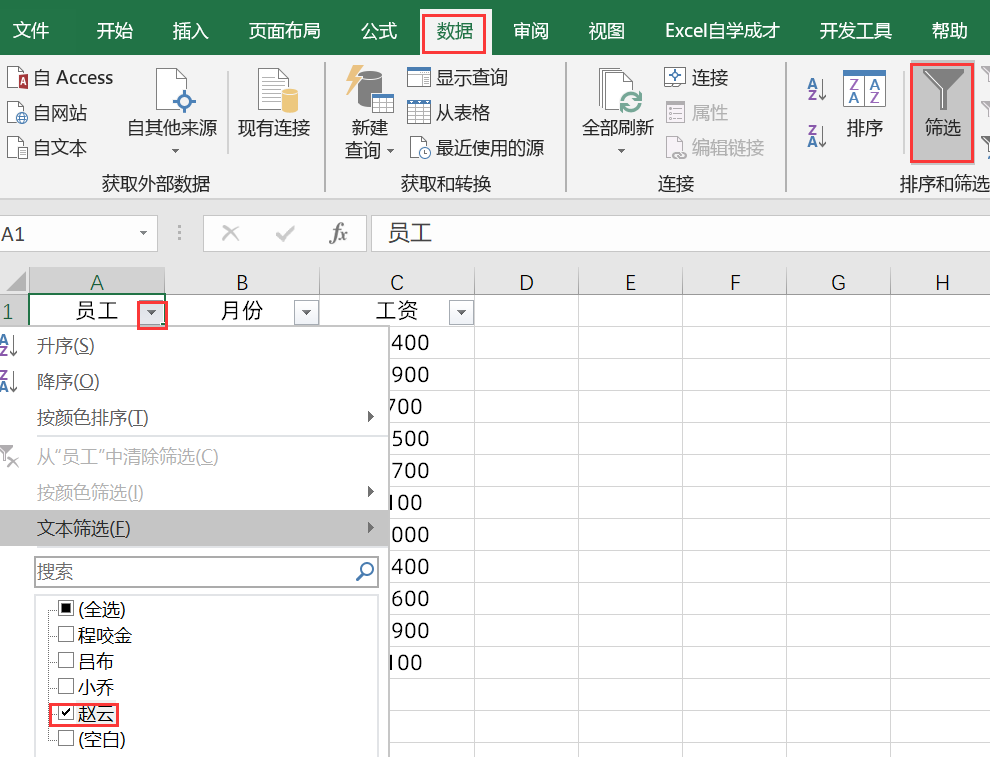Open the File (文件) tab
990x757 pixels.
pyautogui.click(x=30, y=30)
